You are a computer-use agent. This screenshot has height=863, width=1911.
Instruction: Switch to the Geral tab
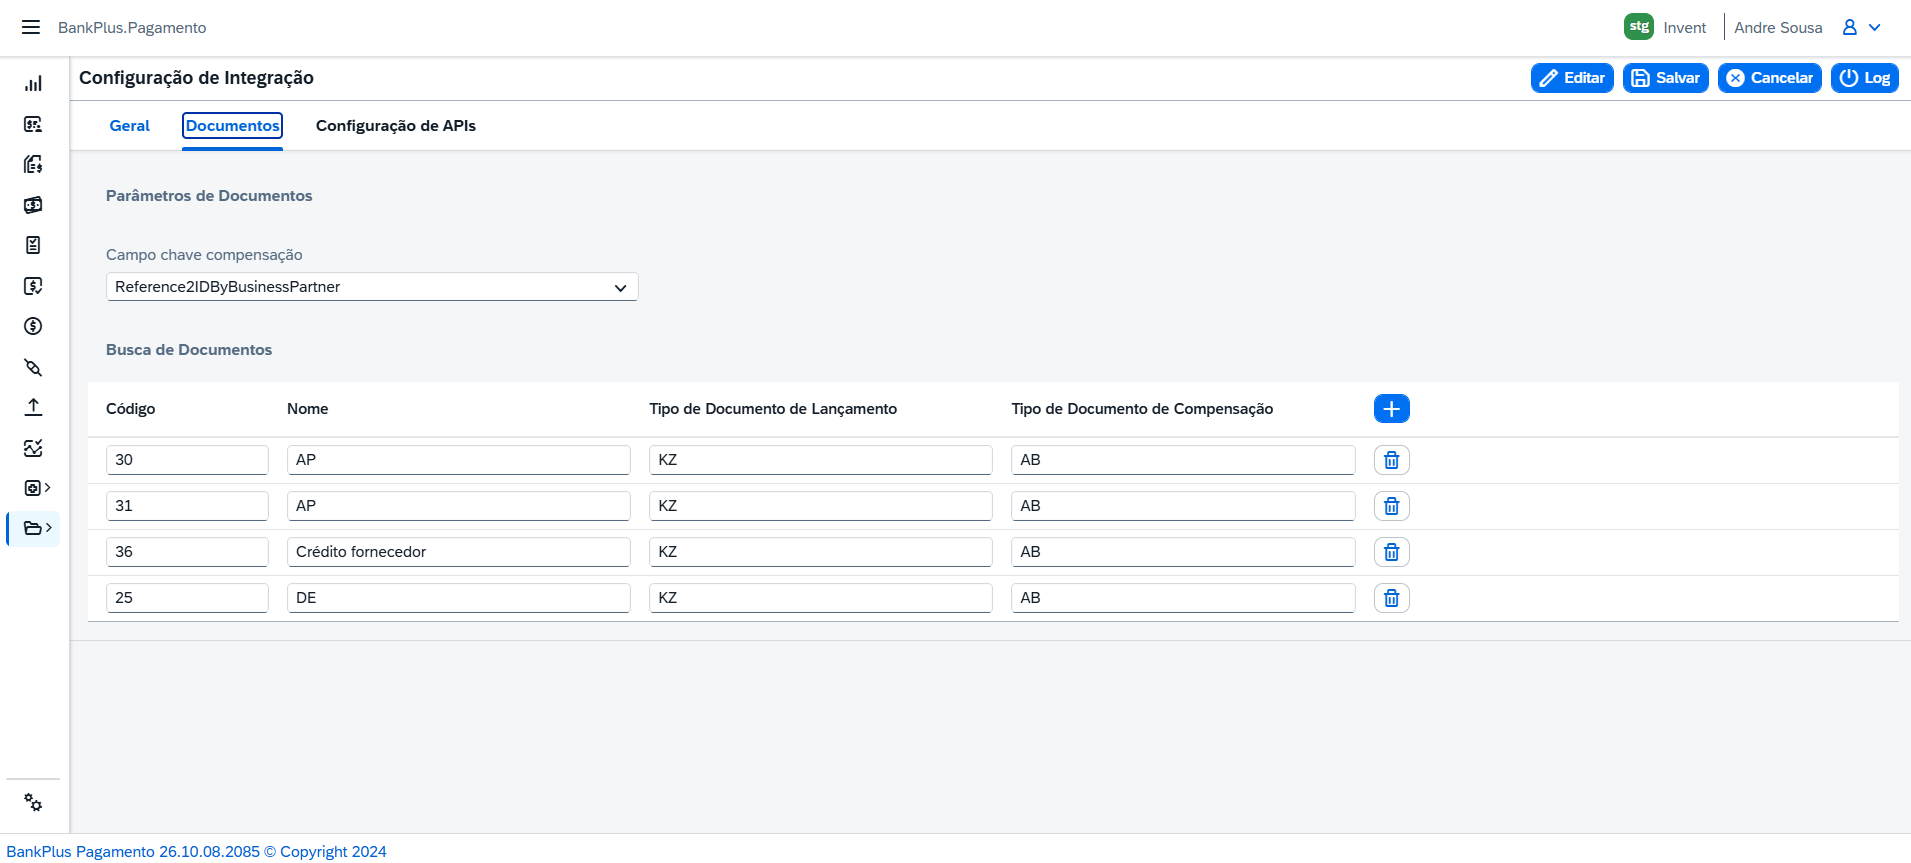[x=130, y=126]
